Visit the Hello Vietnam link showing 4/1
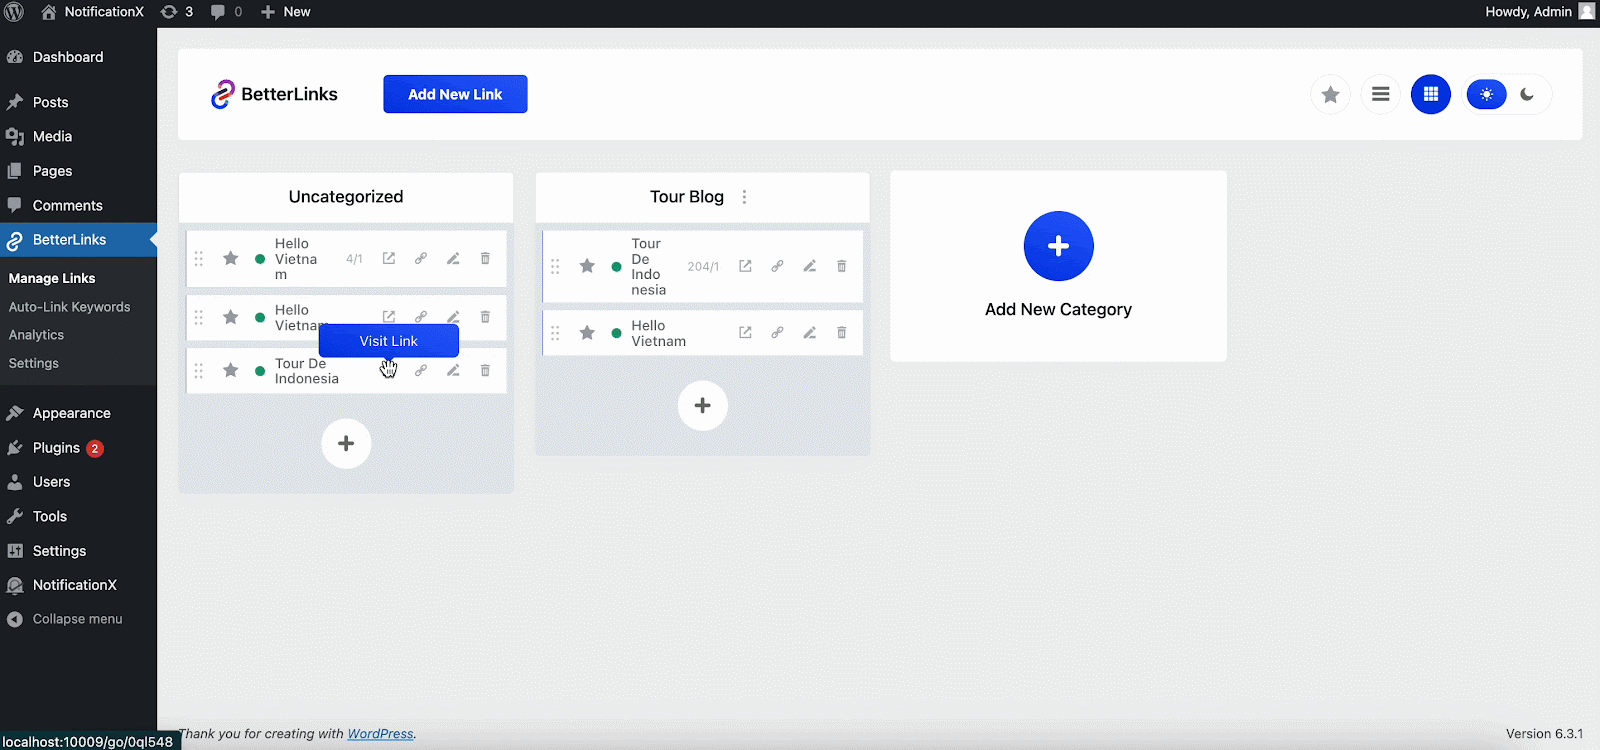1600x750 pixels. [x=389, y=258]
